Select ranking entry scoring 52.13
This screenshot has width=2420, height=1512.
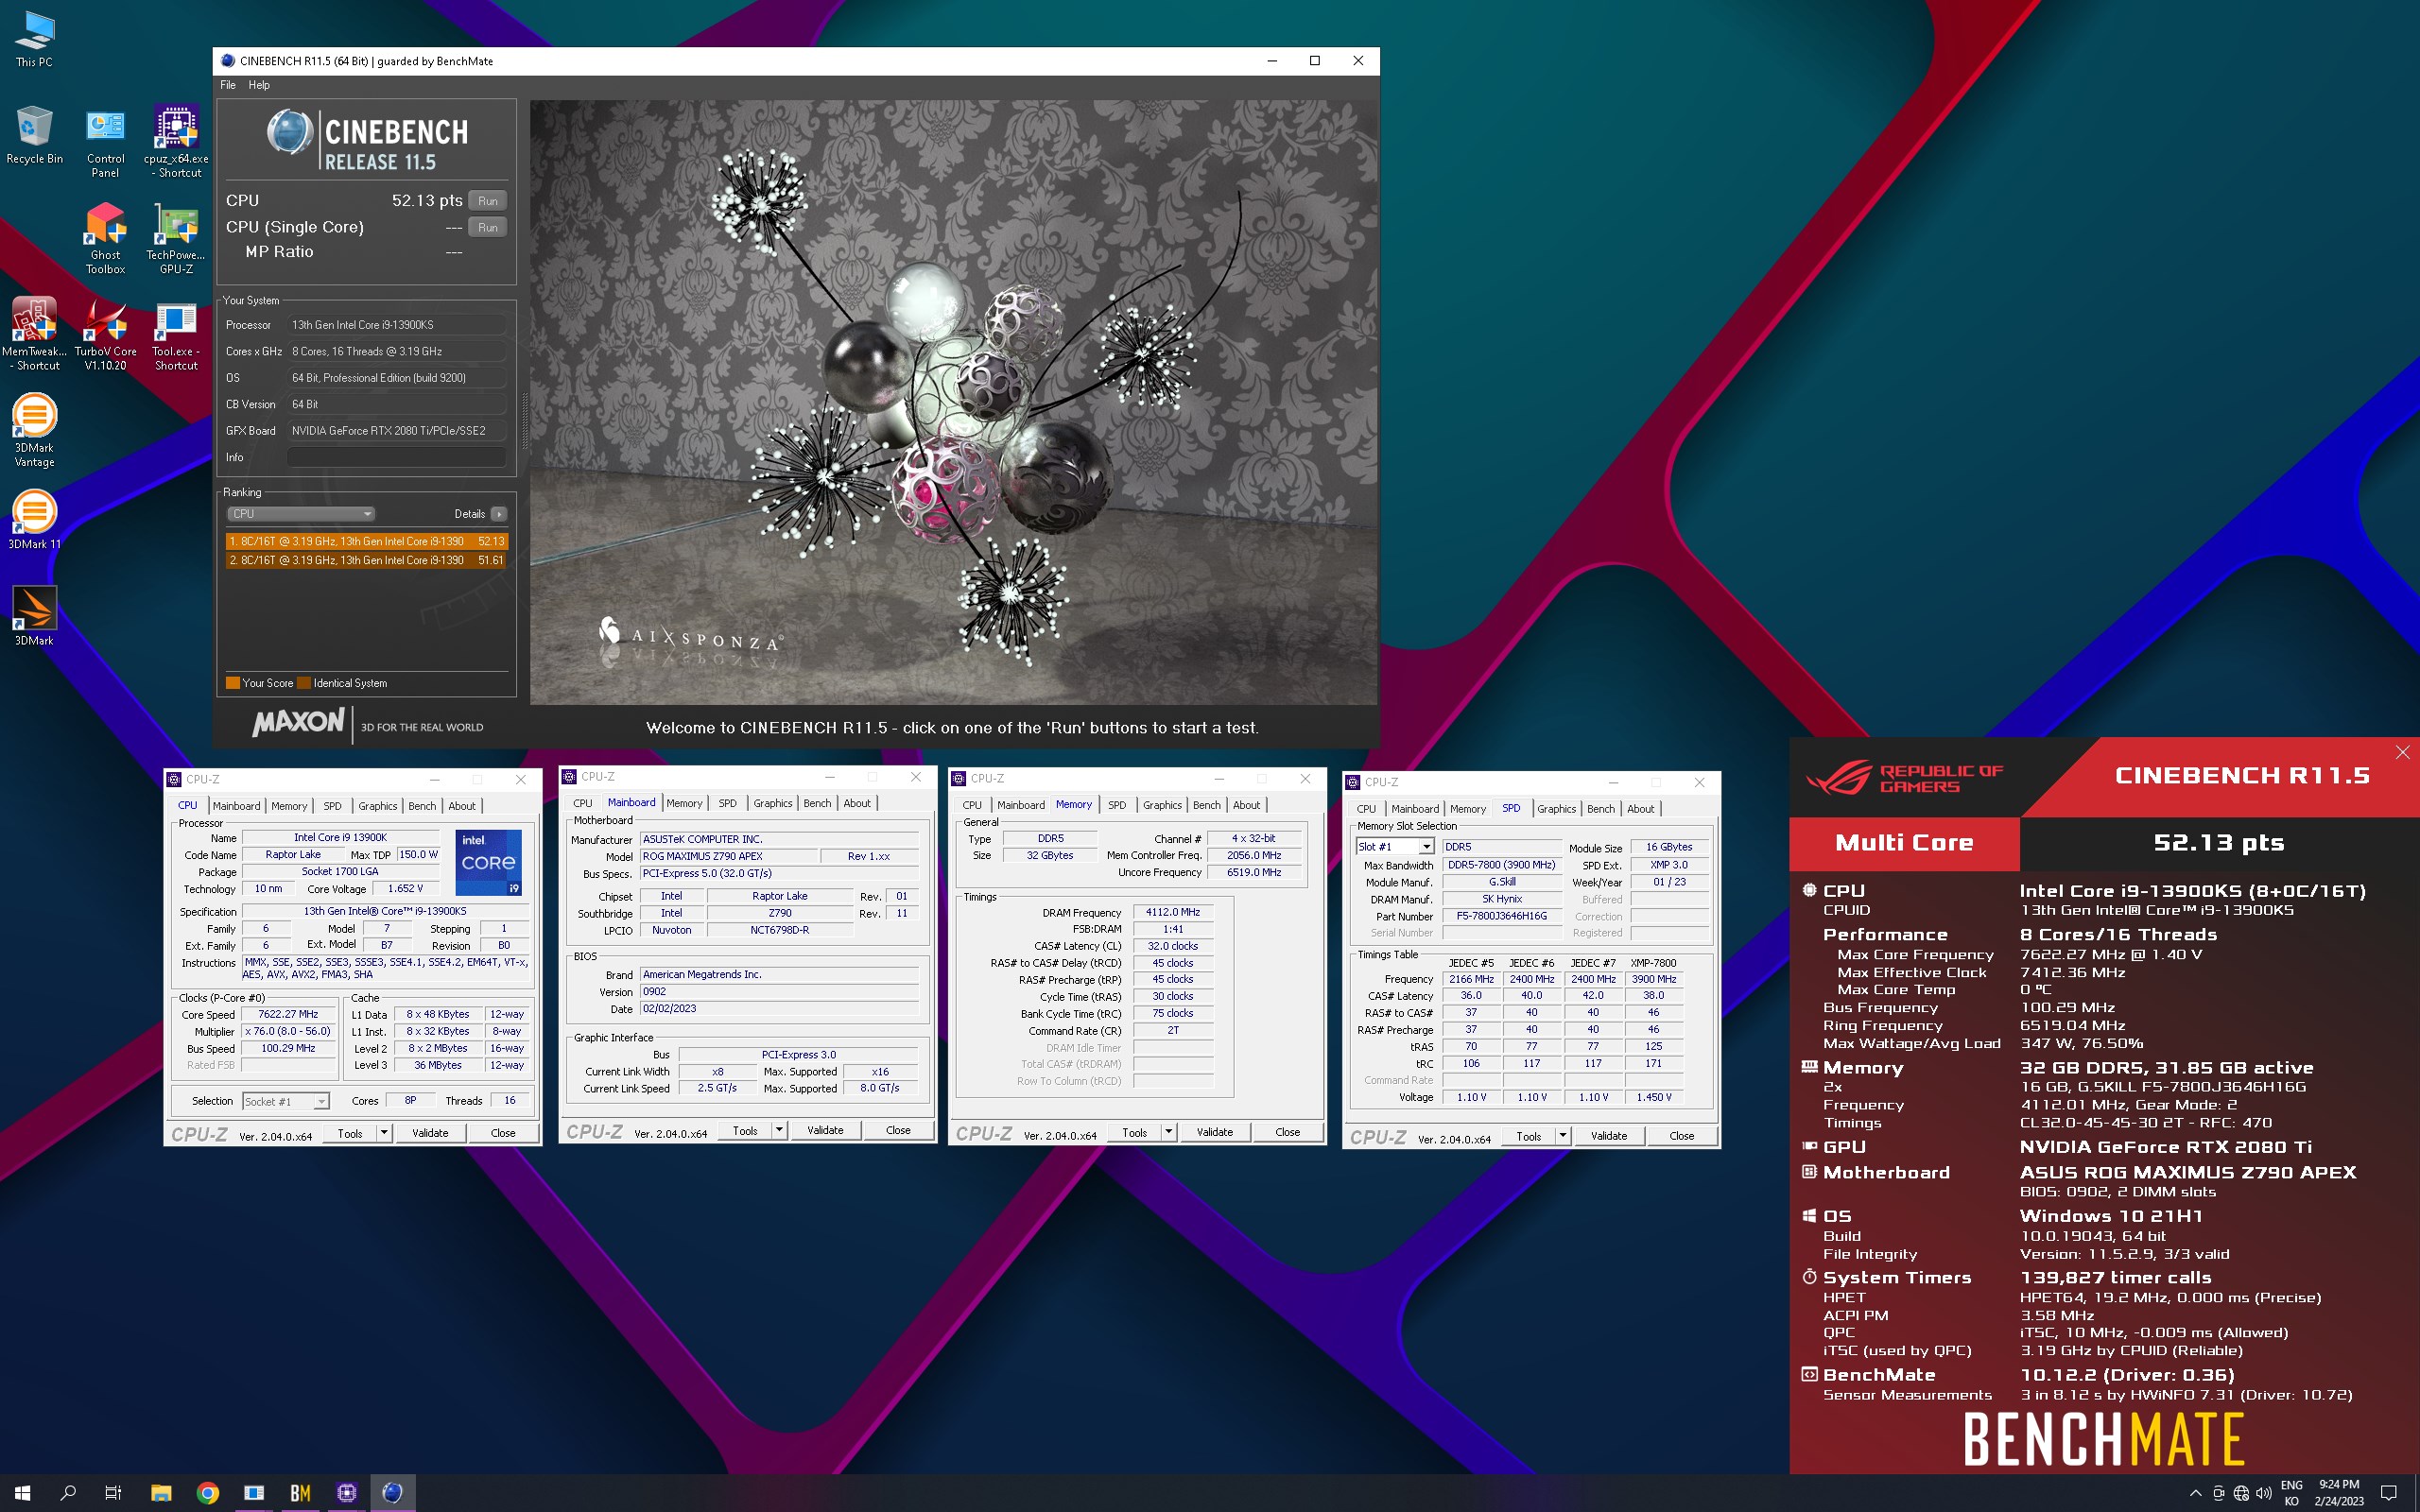[x=367, y=541]
